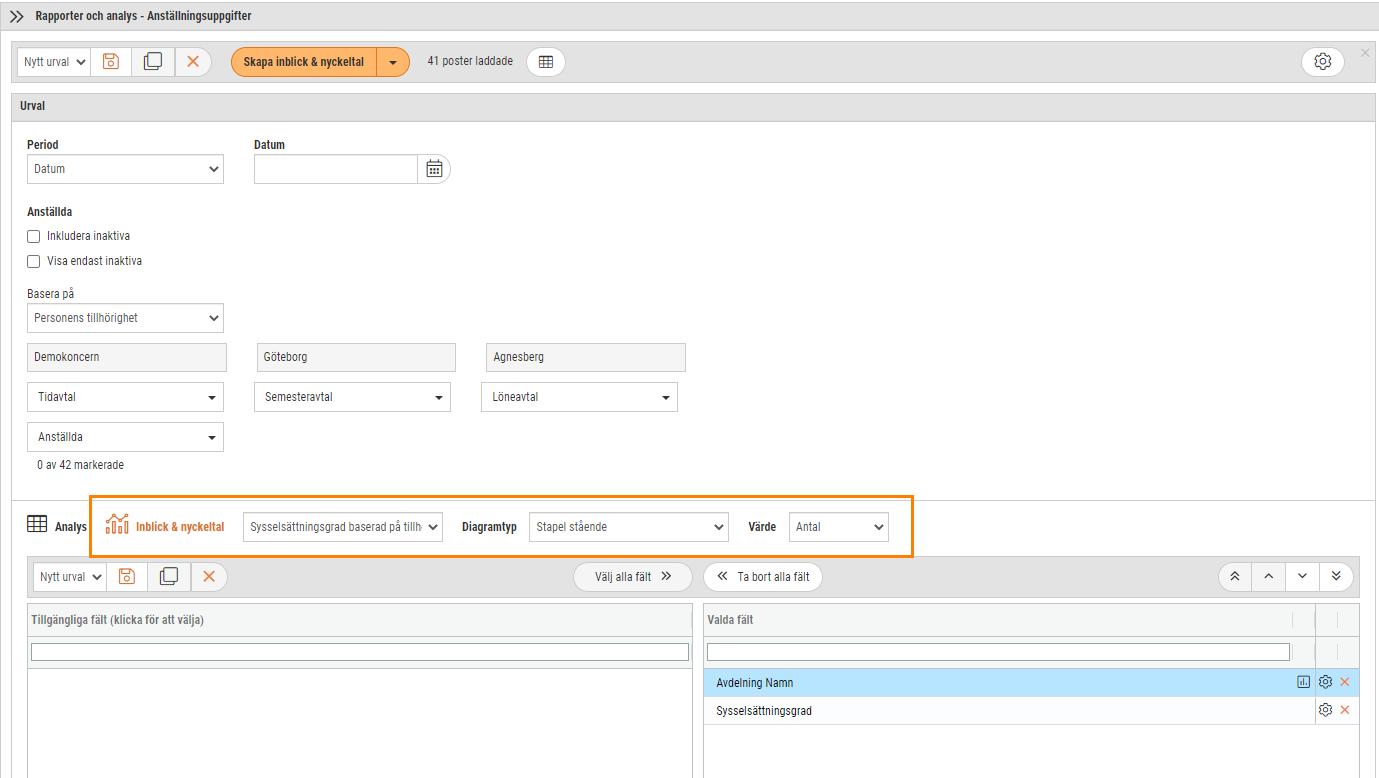Remove the Avdelning Namn field
This screenshot has width=1379, height=778.
pos(1345,682)
